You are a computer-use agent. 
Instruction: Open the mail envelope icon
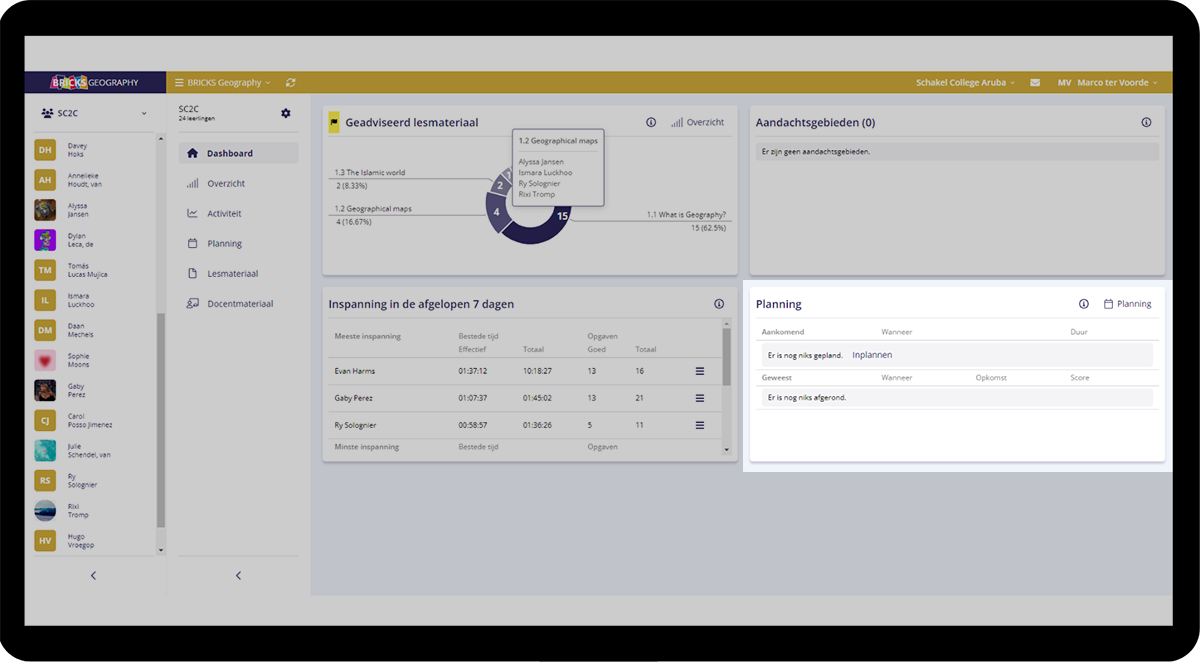click(1035, 83)
